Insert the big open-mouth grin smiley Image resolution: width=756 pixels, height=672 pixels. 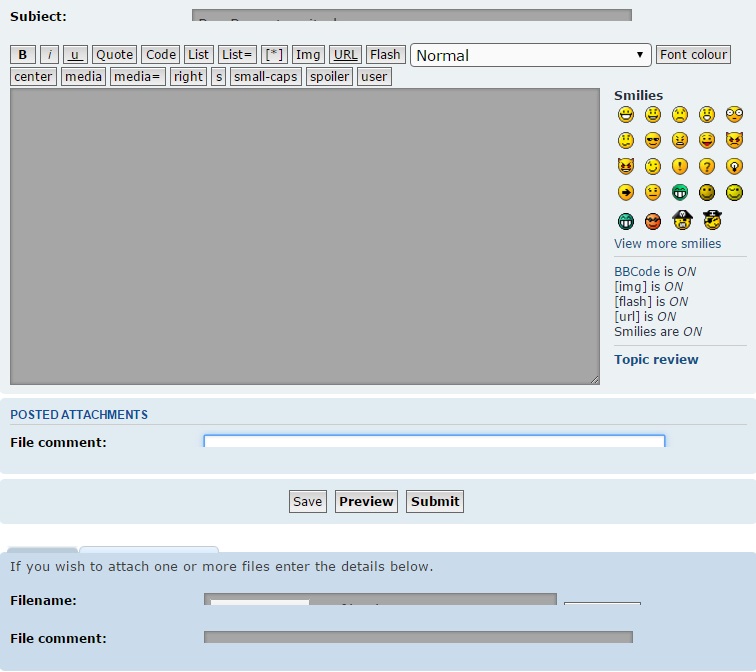(x=626, y=115)
